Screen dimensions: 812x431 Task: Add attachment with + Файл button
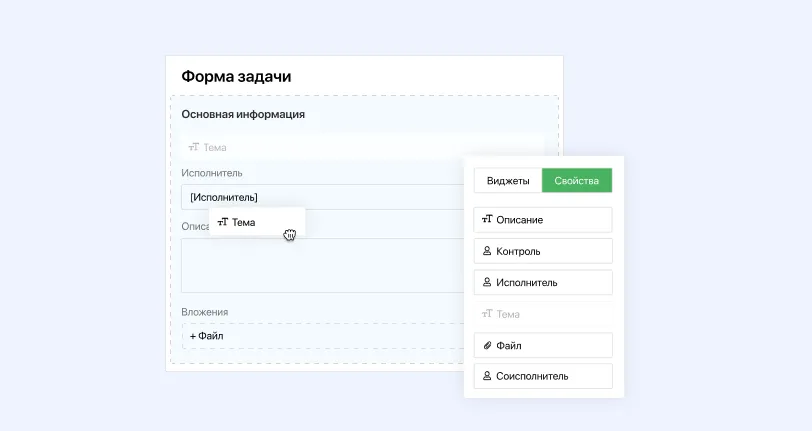pos(323,336)
